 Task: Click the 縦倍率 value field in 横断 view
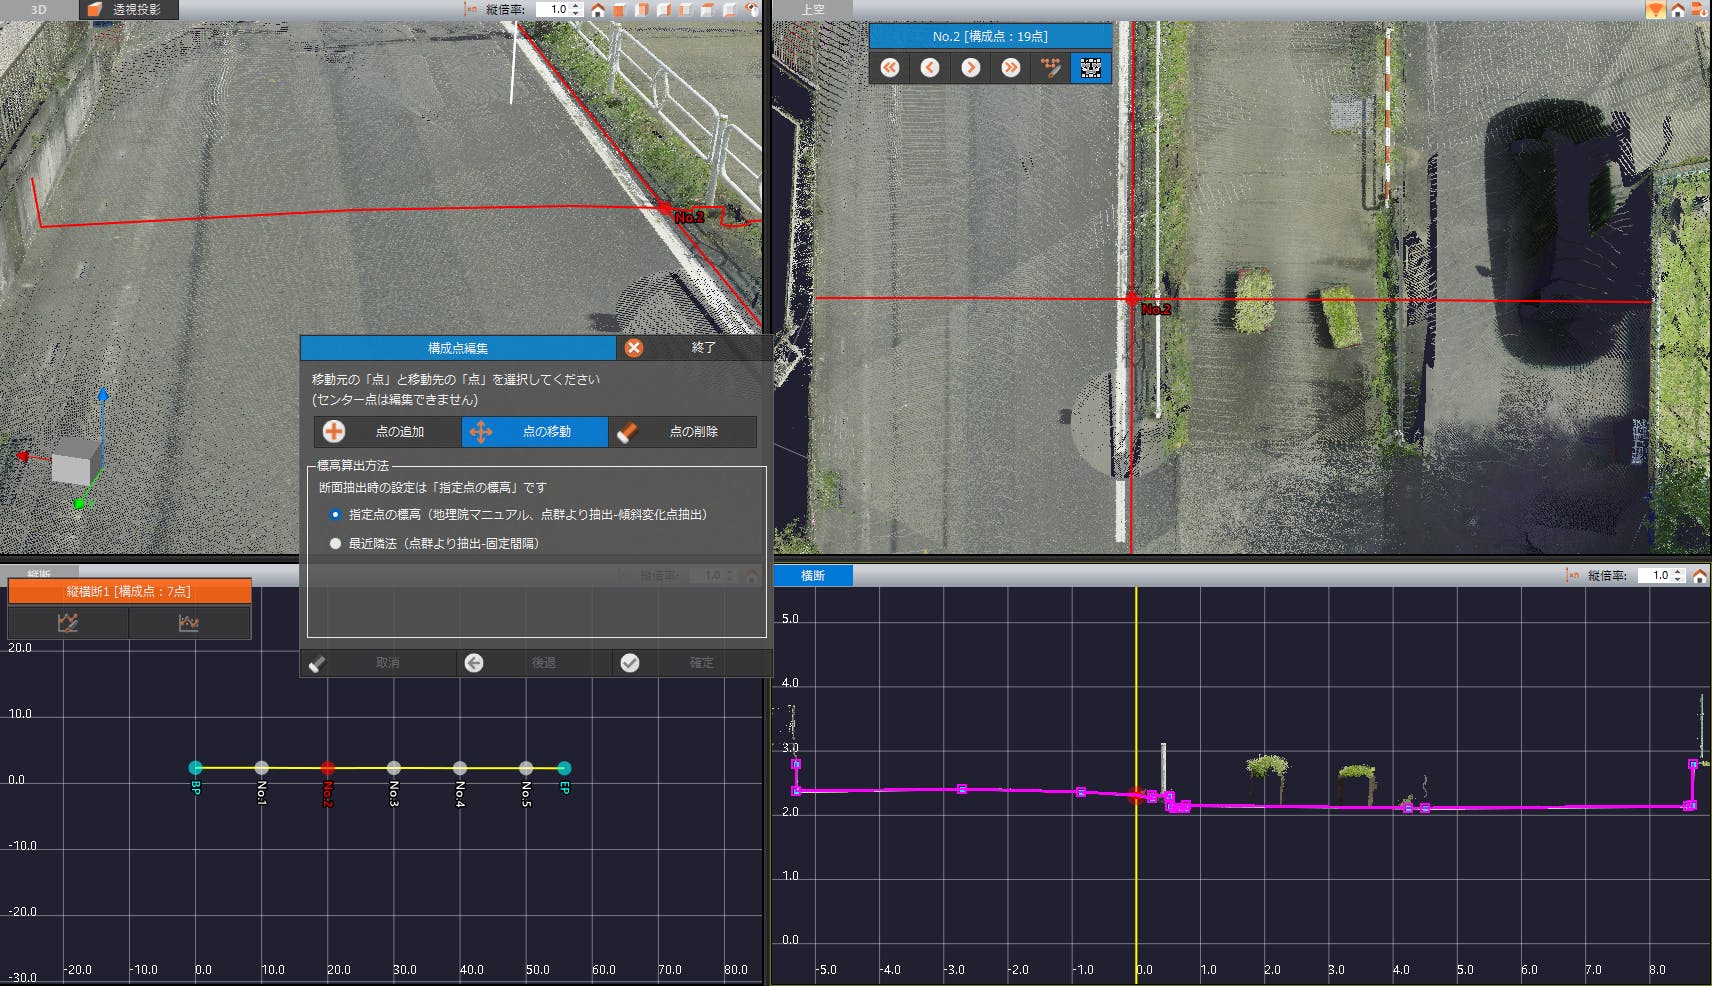1655,575
